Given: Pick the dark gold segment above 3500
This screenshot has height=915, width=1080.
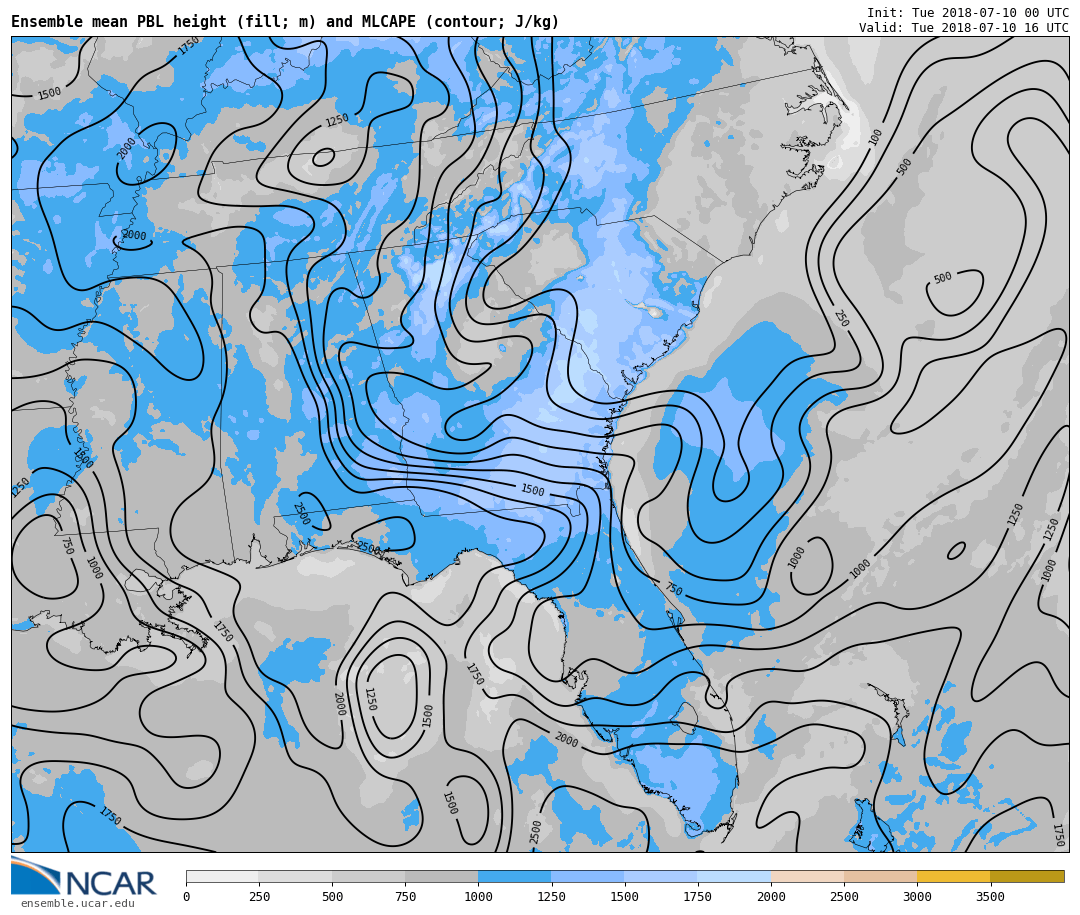Looking at the screenshot, I should coord(1027,876).
